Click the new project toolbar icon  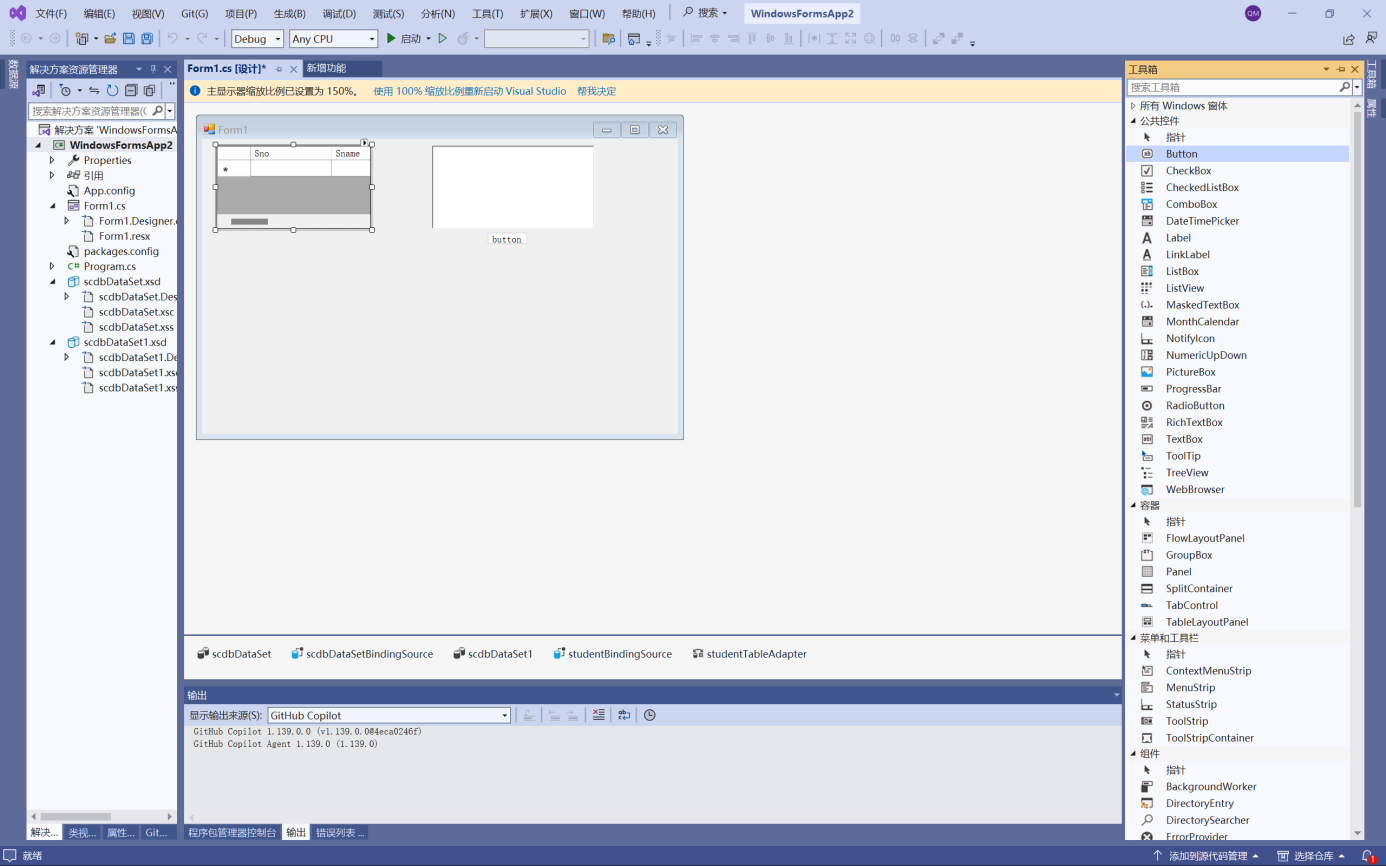click(82, 38)
